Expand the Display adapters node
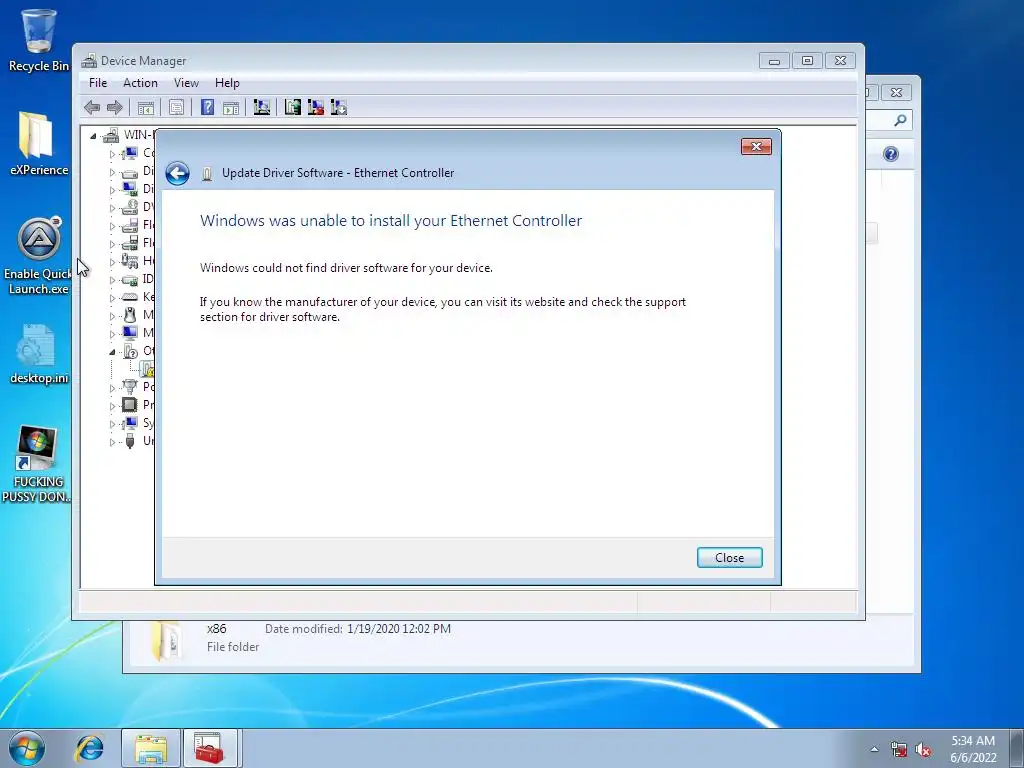 (x=112, y=190)
